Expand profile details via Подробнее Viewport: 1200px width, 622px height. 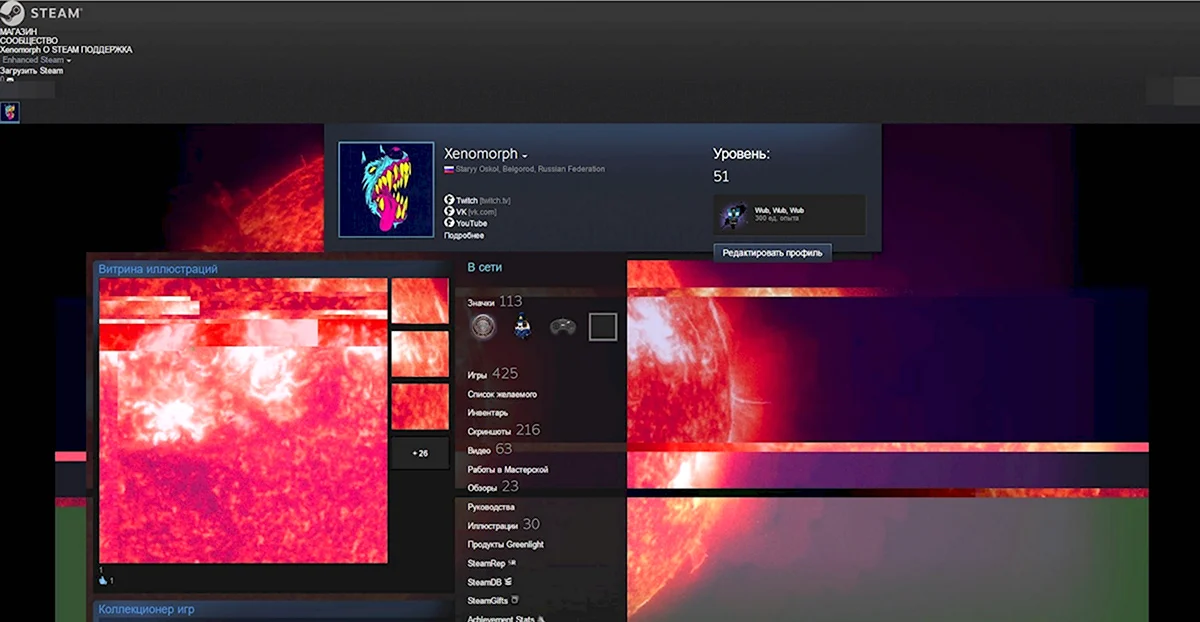coord(464,235)
